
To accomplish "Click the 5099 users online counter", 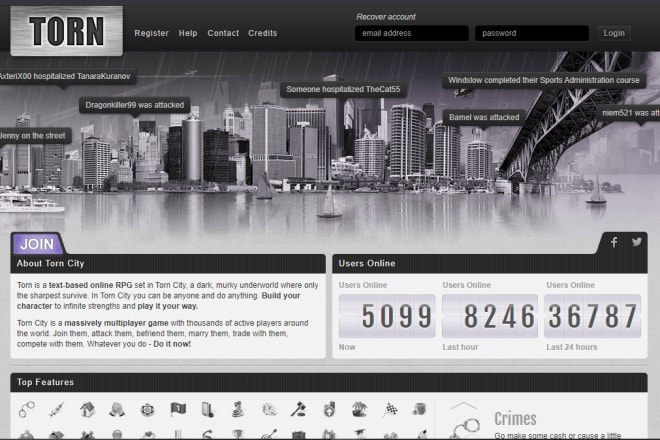I will click(x=387, y=316).
